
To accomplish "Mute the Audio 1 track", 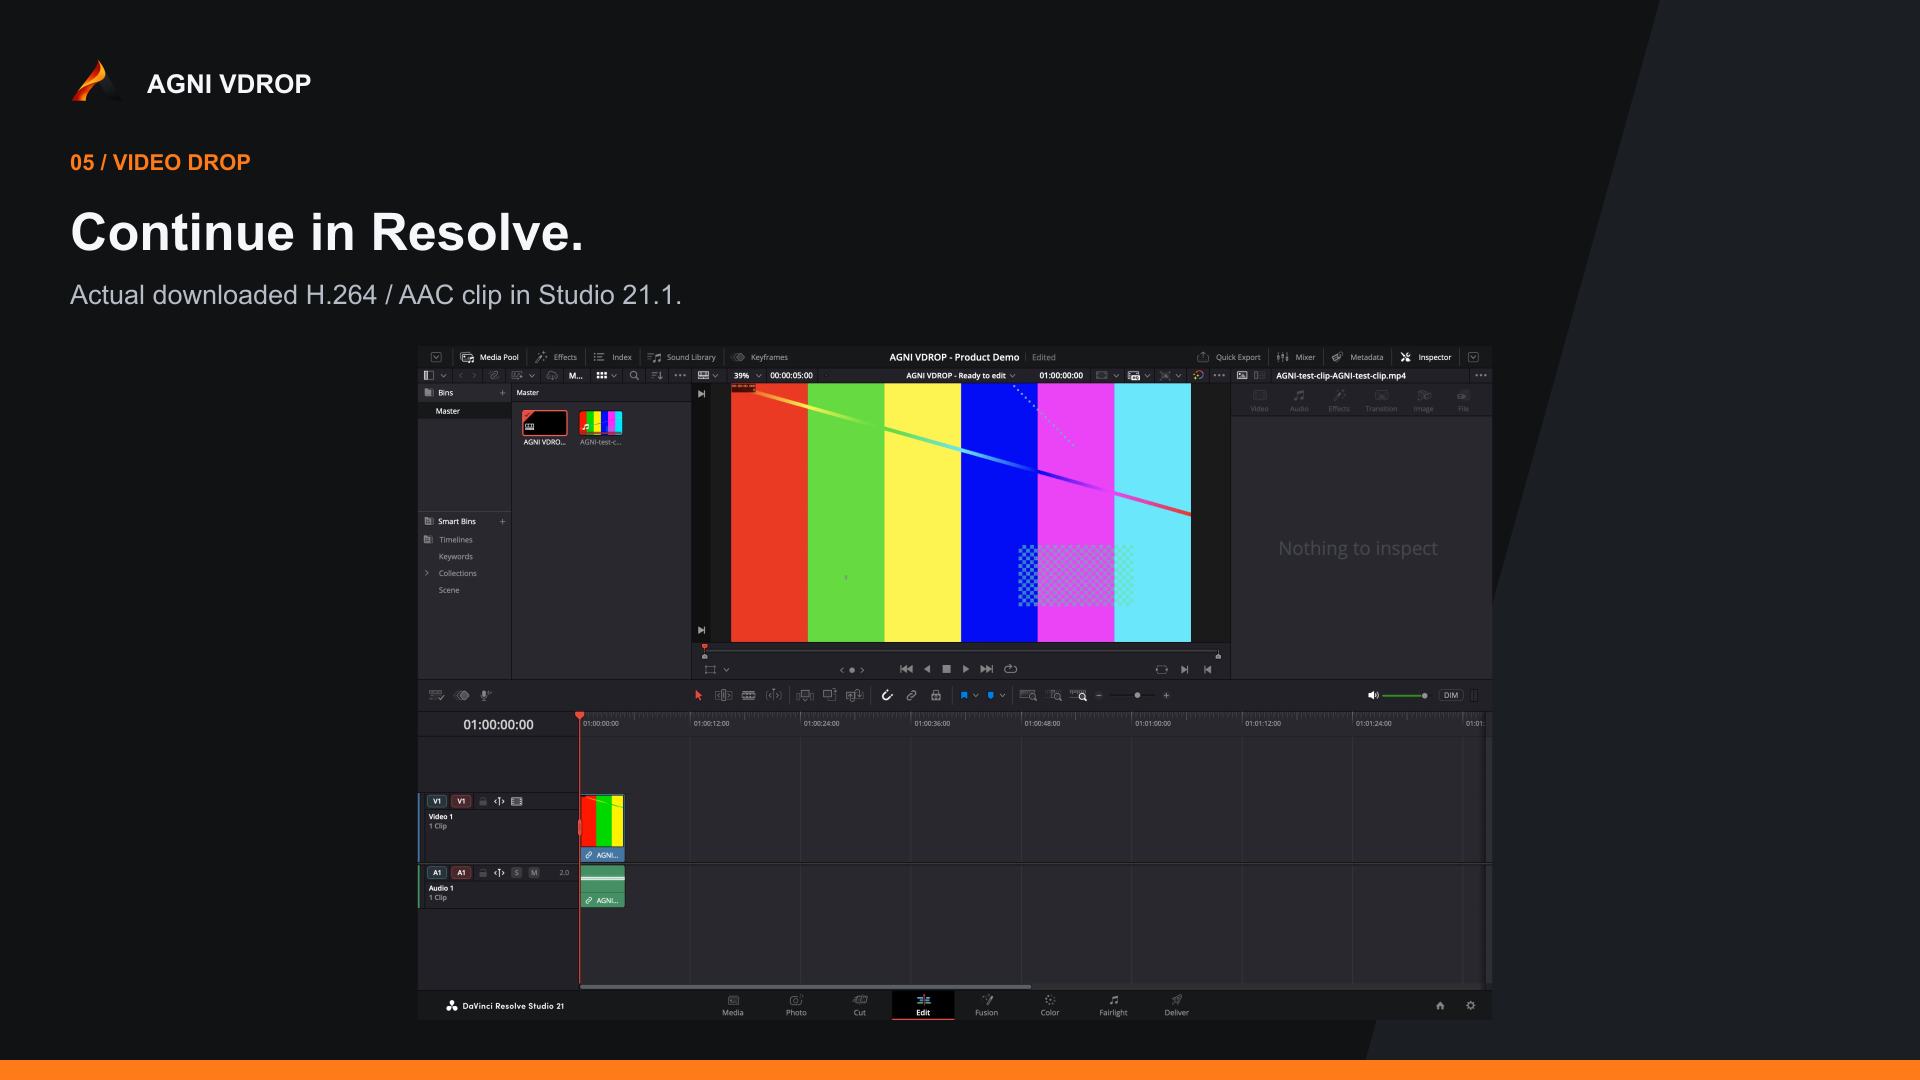I will click(x=534, y=873).
